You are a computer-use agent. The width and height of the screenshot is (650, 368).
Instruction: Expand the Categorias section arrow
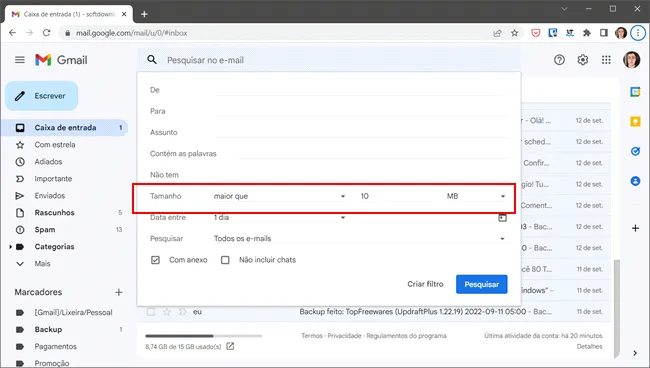pyautogui.click(x=10, y=247)
